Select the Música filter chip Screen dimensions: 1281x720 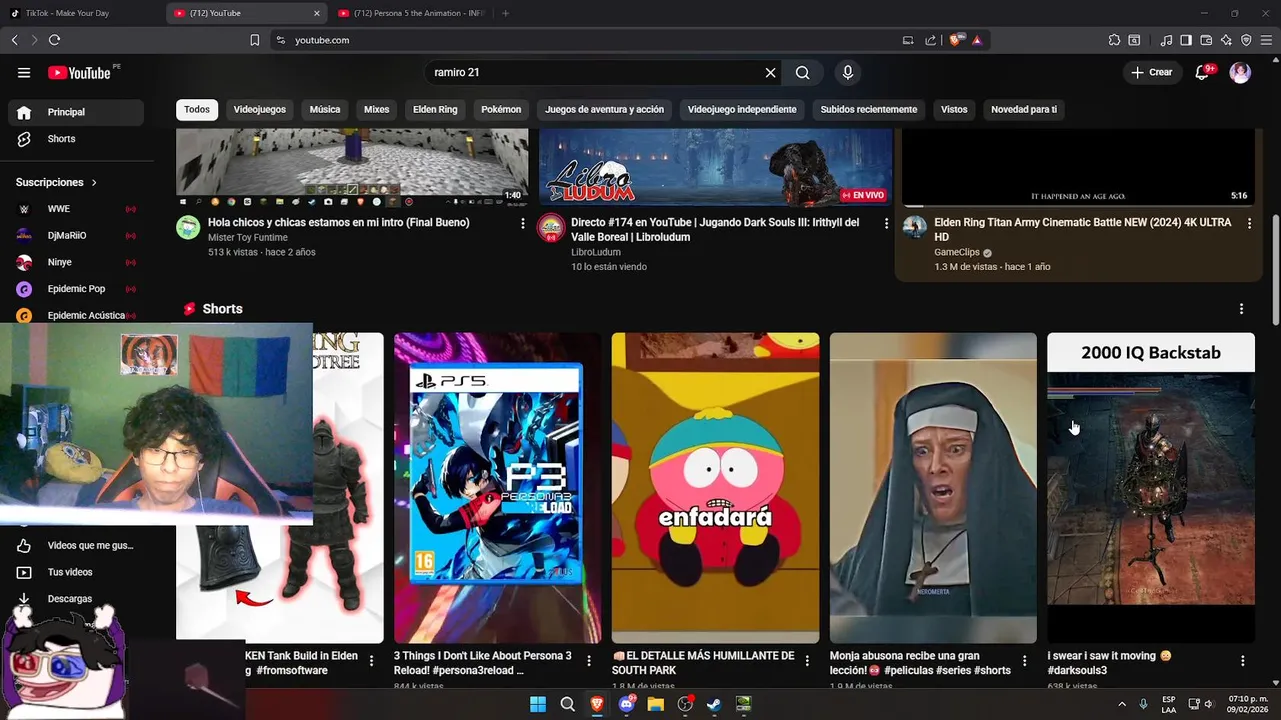[325, 110]
